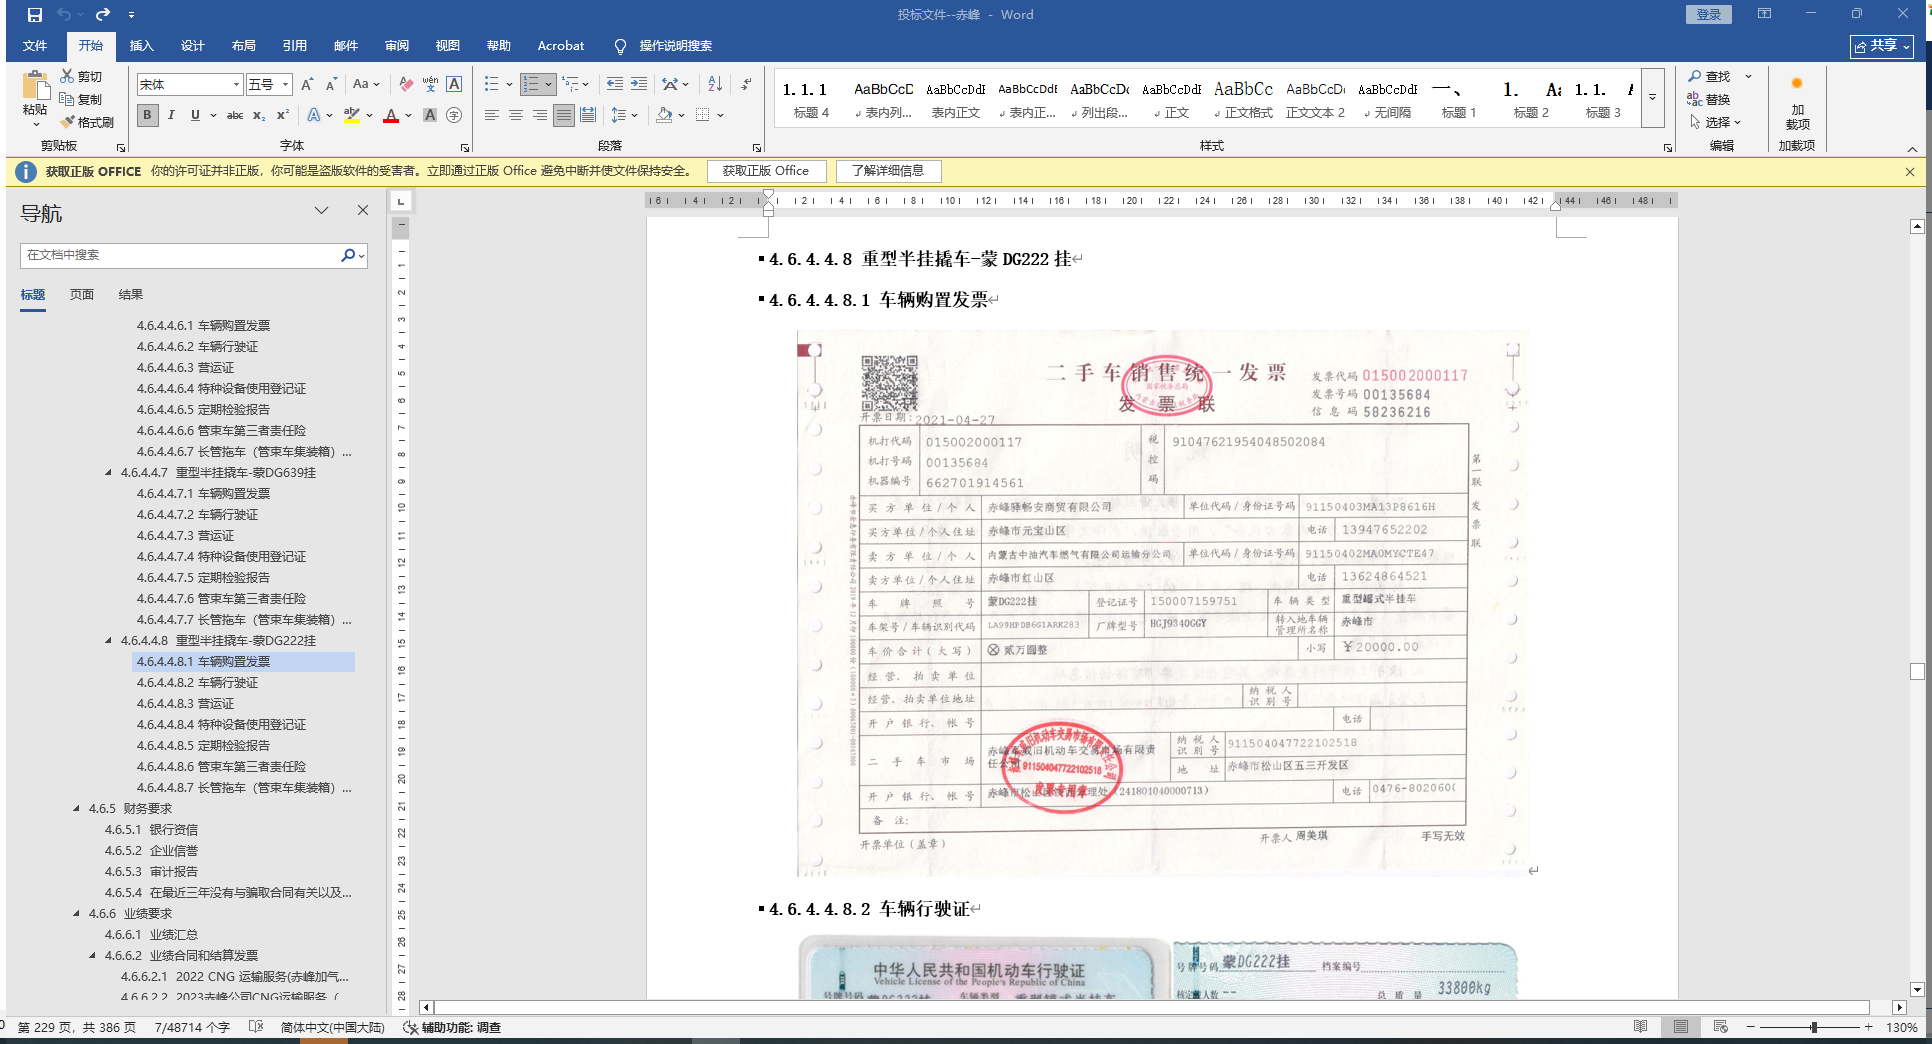Click the Superscript icon
1932x1044 pixels.
tap(283, 116)
